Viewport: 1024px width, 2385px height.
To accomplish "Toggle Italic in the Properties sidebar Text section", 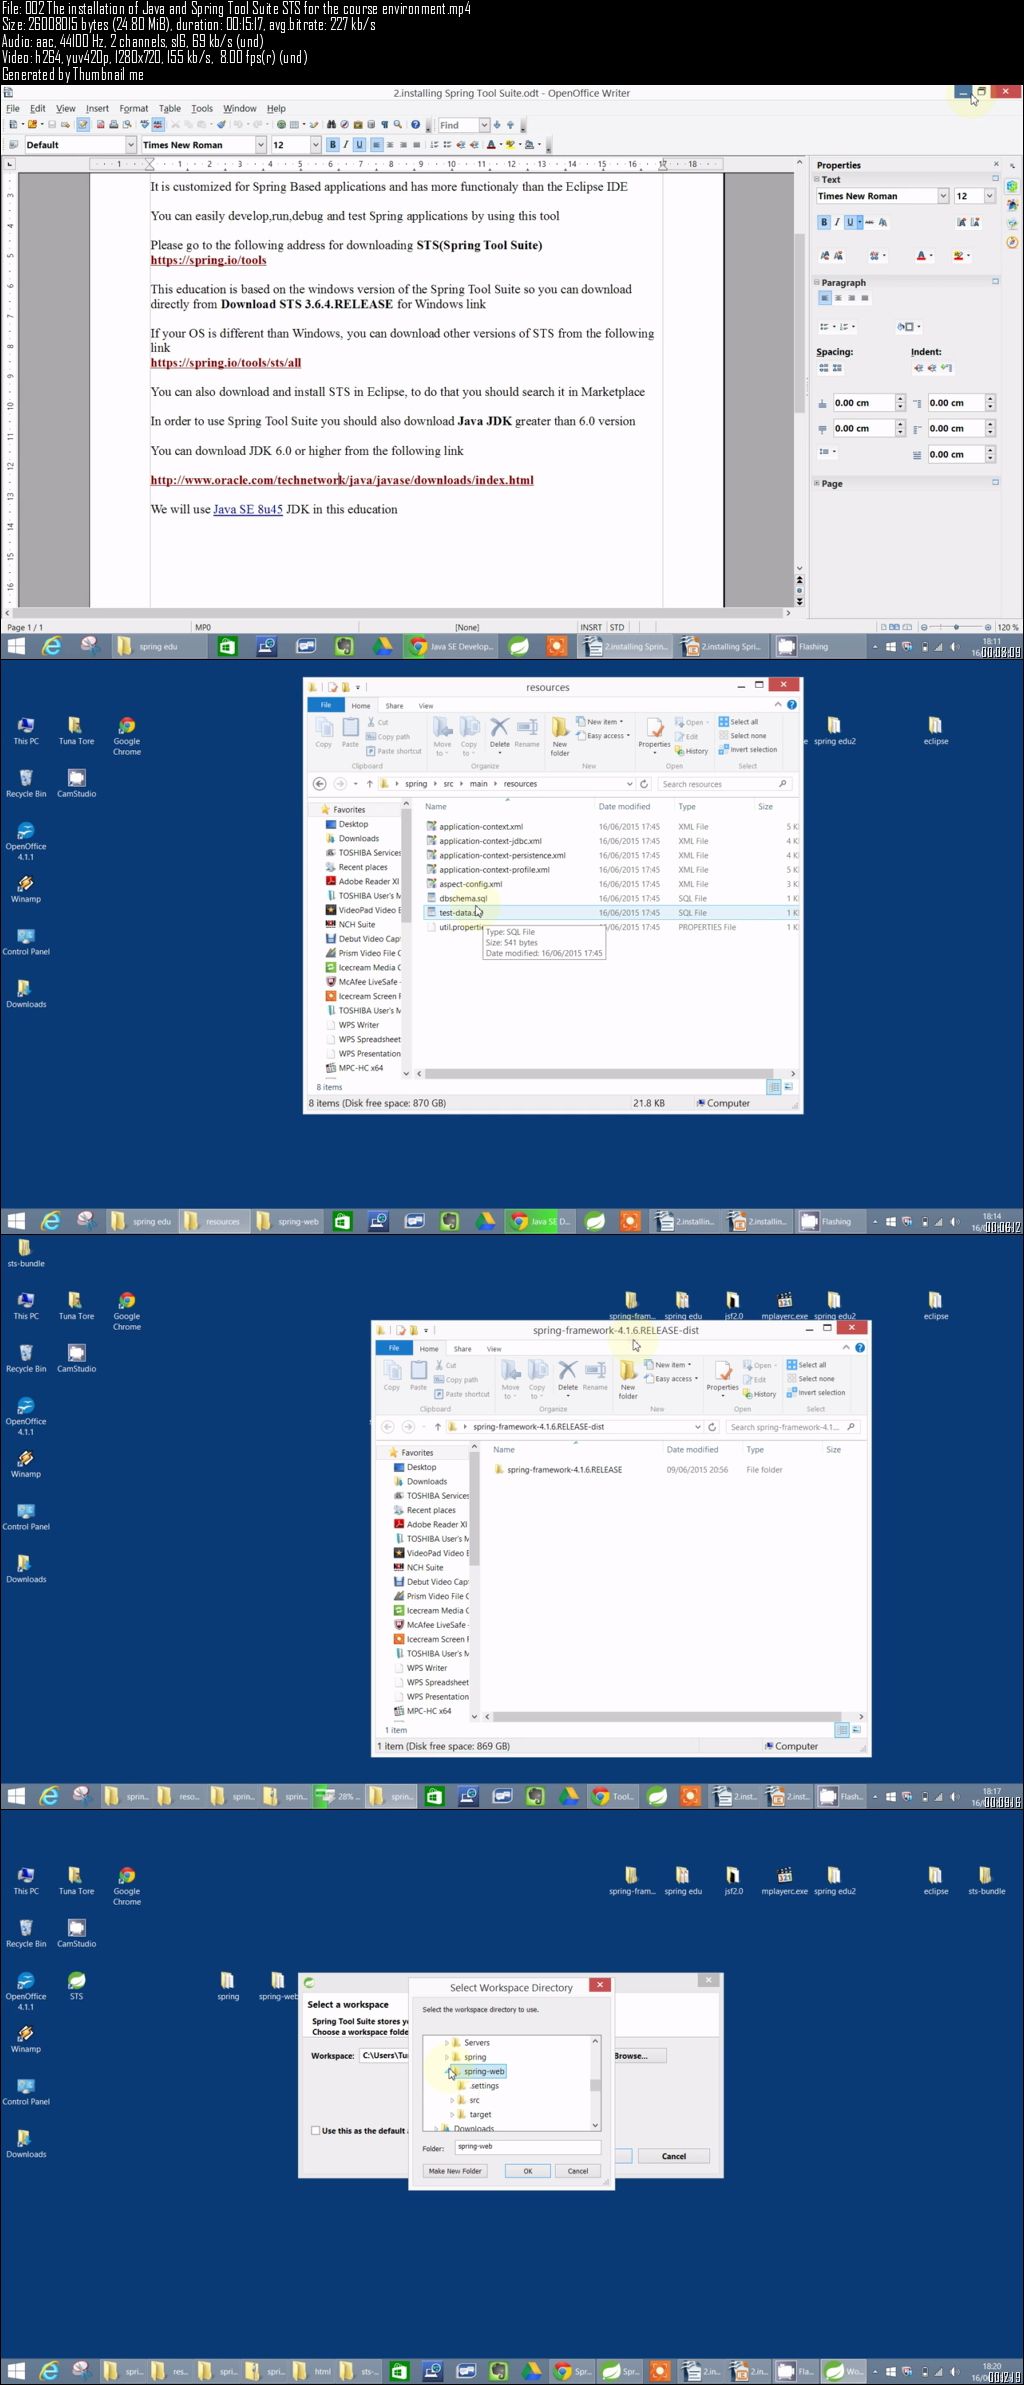I will (837, 222).
